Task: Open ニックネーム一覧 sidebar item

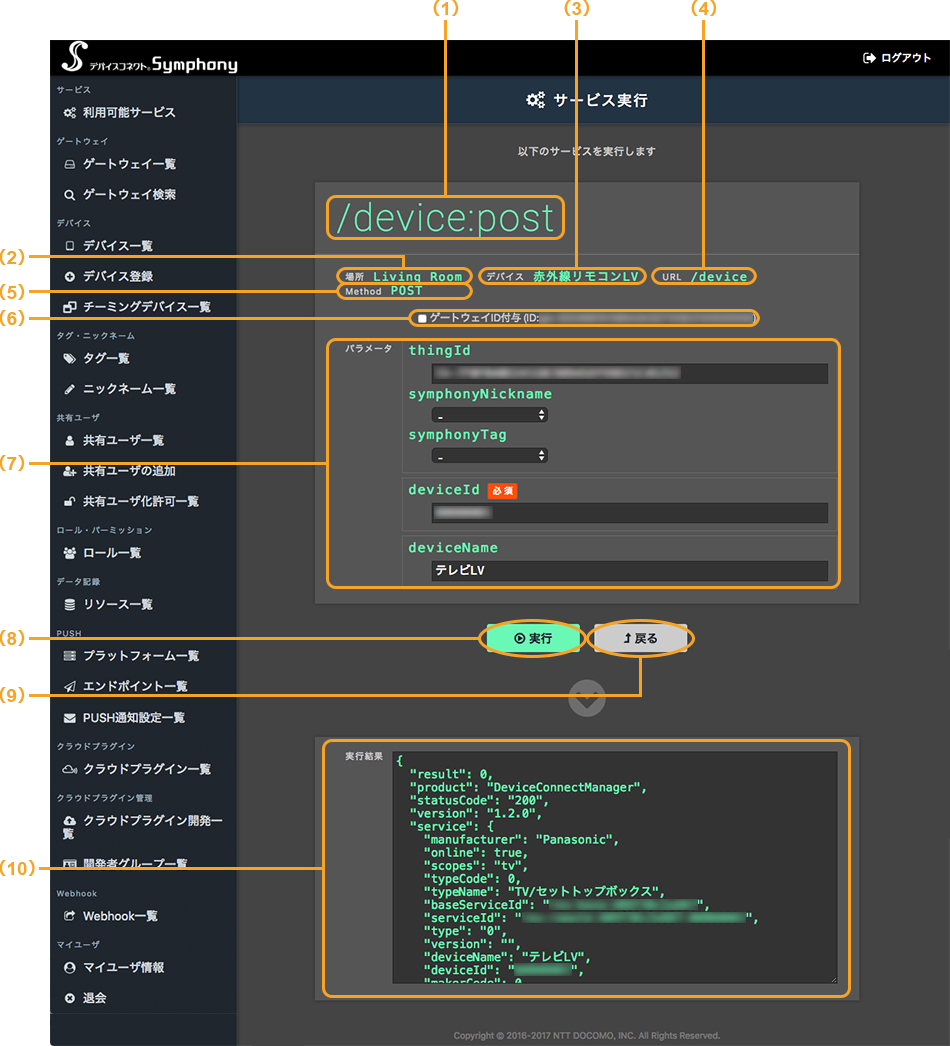Action: [x=129, y=389]
